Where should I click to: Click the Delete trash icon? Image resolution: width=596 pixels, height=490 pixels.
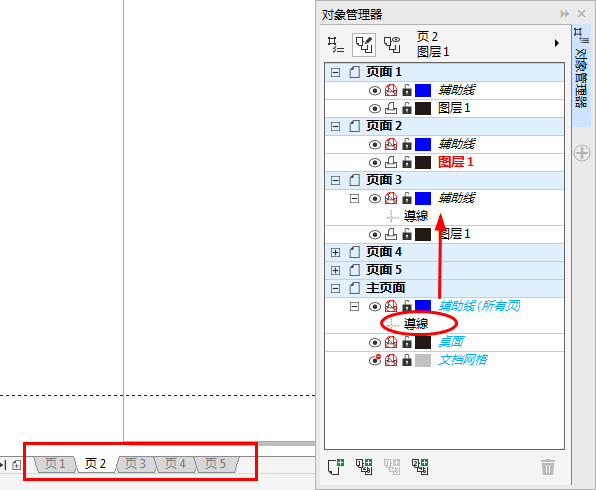[548, 467]
